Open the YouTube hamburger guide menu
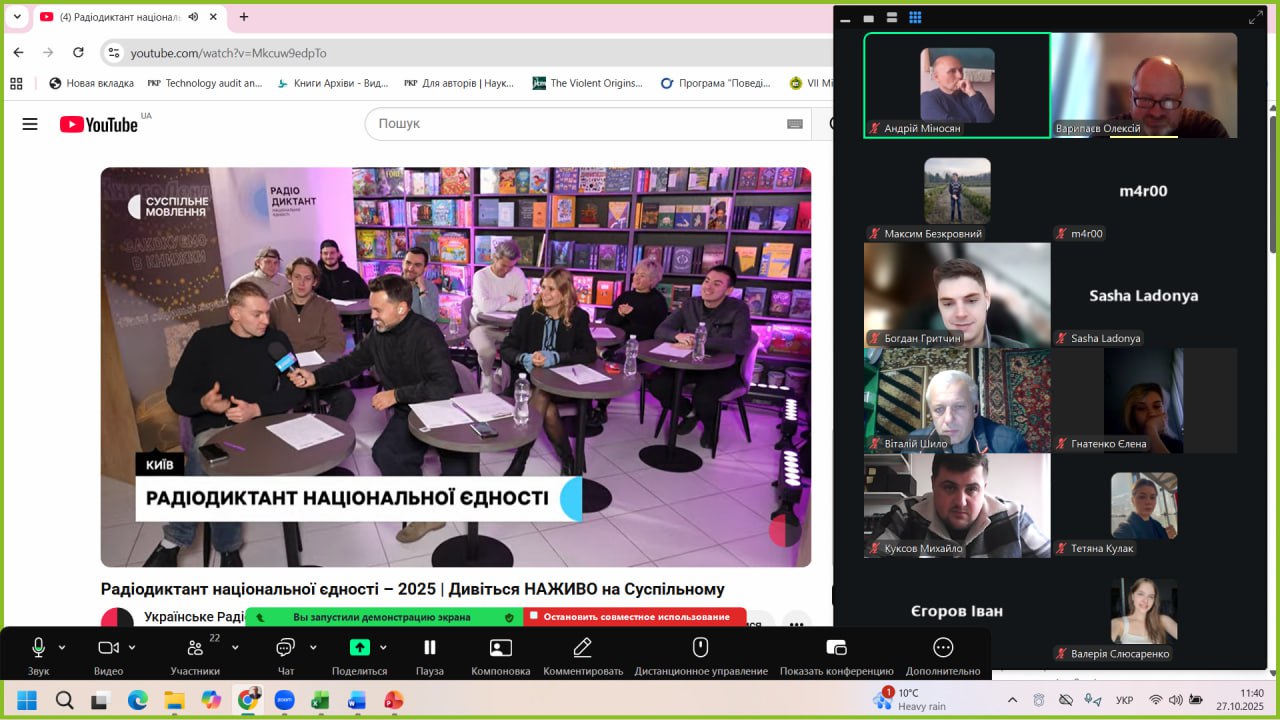 [30, 124]
